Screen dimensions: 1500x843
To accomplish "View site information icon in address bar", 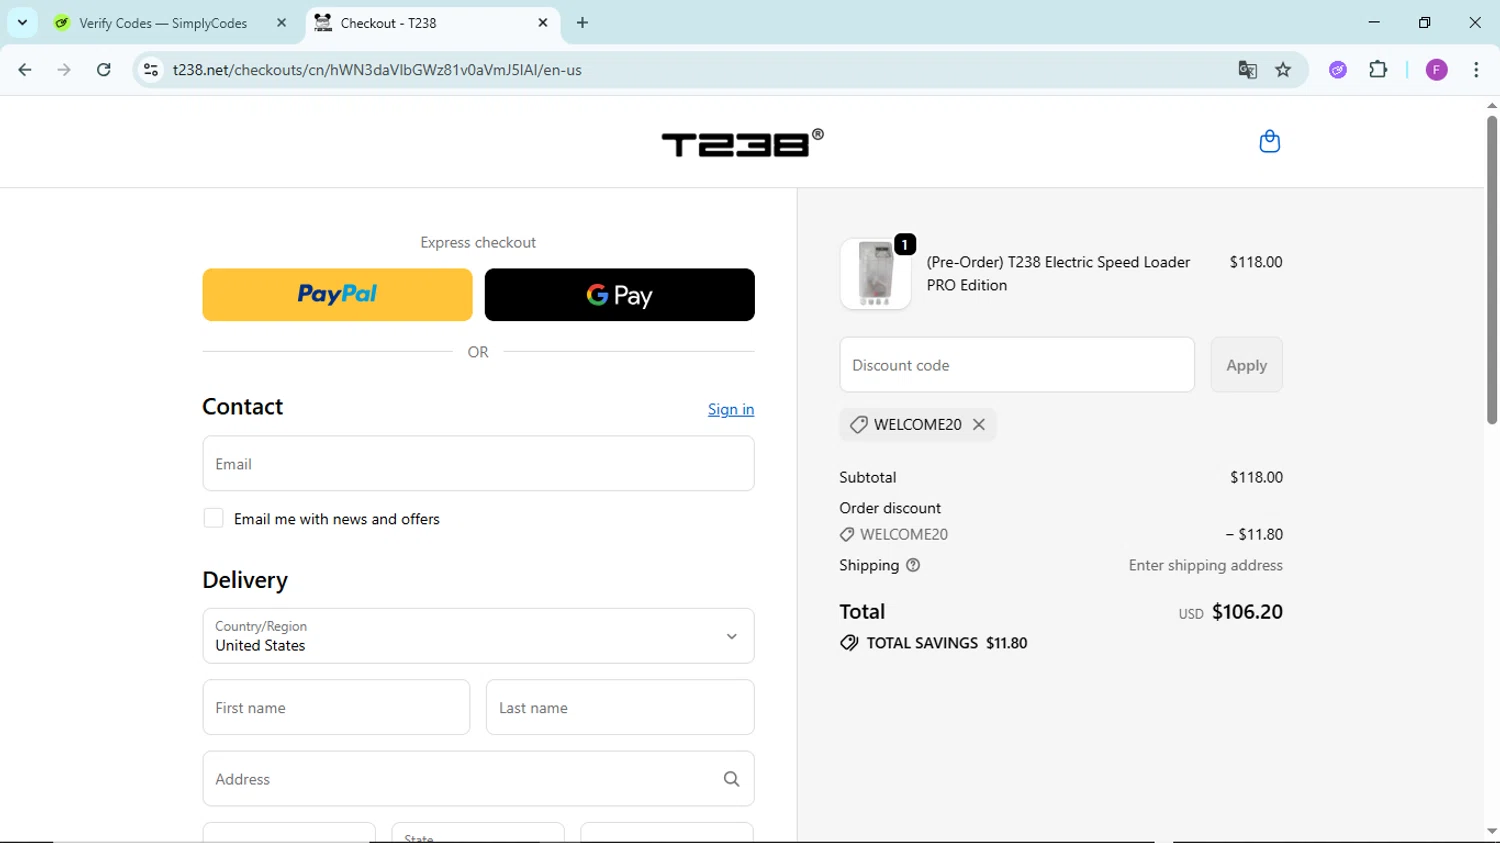I will pos(151,70).
